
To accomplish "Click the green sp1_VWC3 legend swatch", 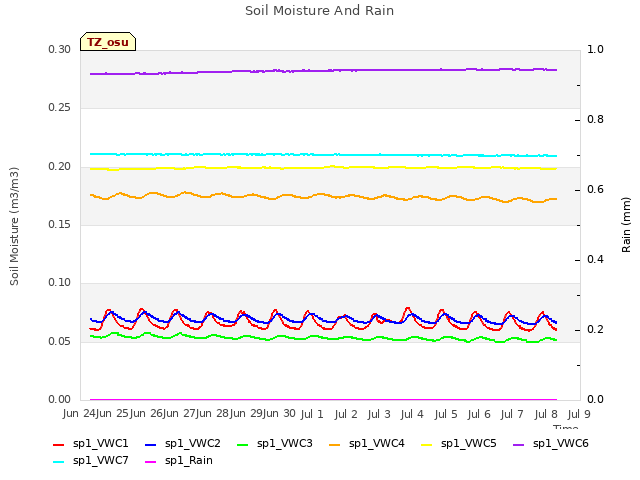I will coord(242,445).
